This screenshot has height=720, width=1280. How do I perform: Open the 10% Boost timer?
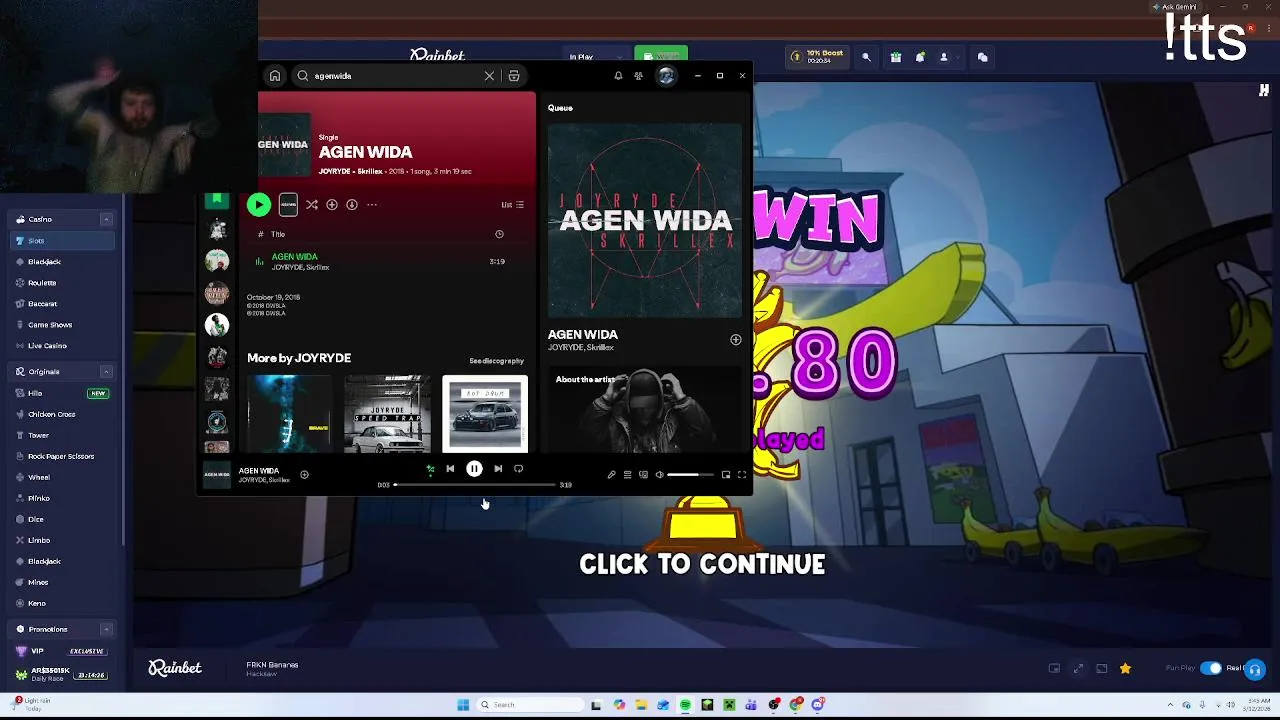[818, 57]
